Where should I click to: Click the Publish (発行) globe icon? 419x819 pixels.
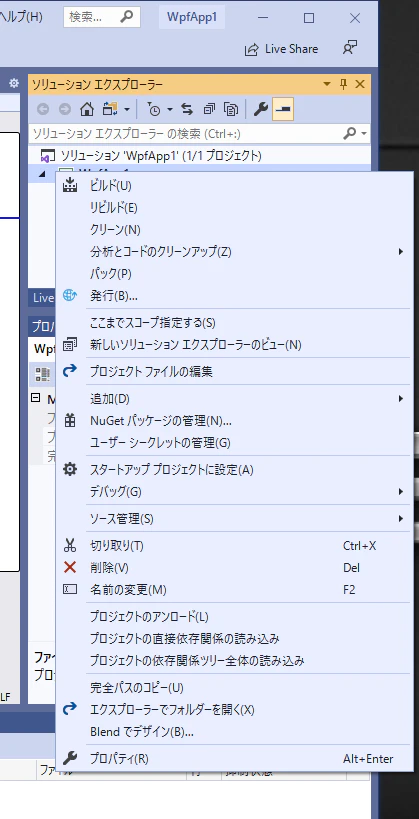point(69,296)
